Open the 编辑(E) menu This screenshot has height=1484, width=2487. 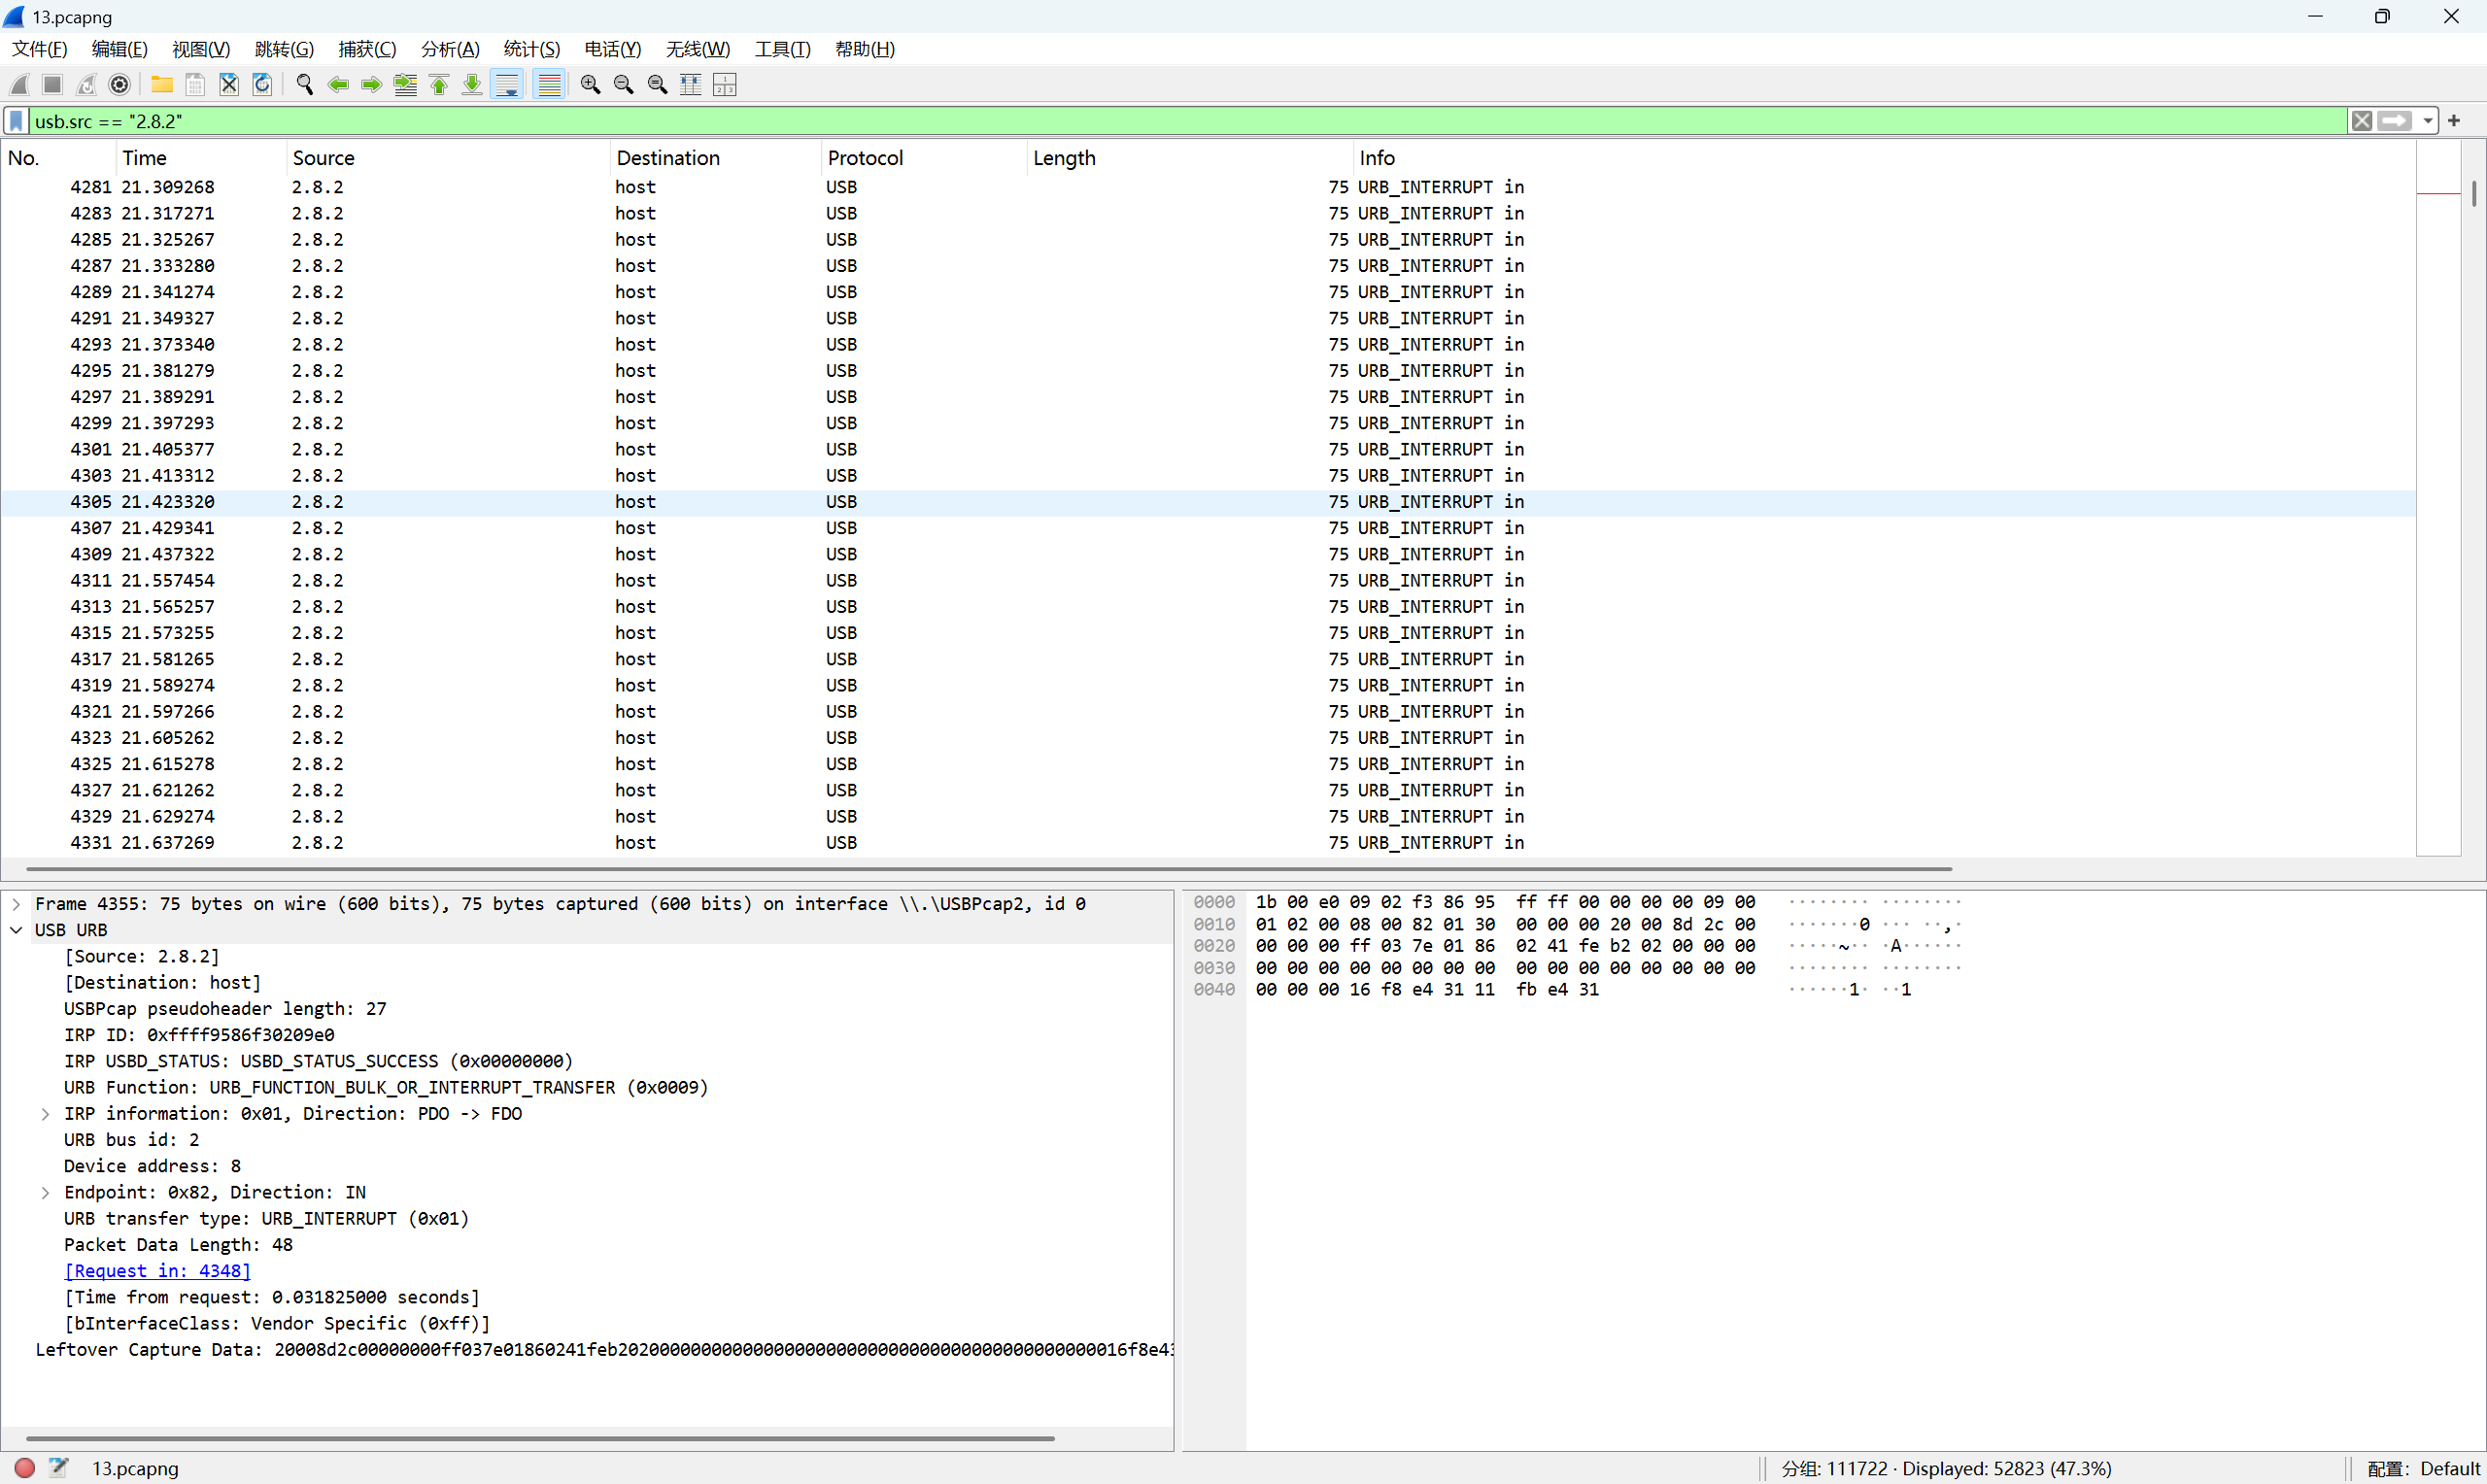(119, 49)
